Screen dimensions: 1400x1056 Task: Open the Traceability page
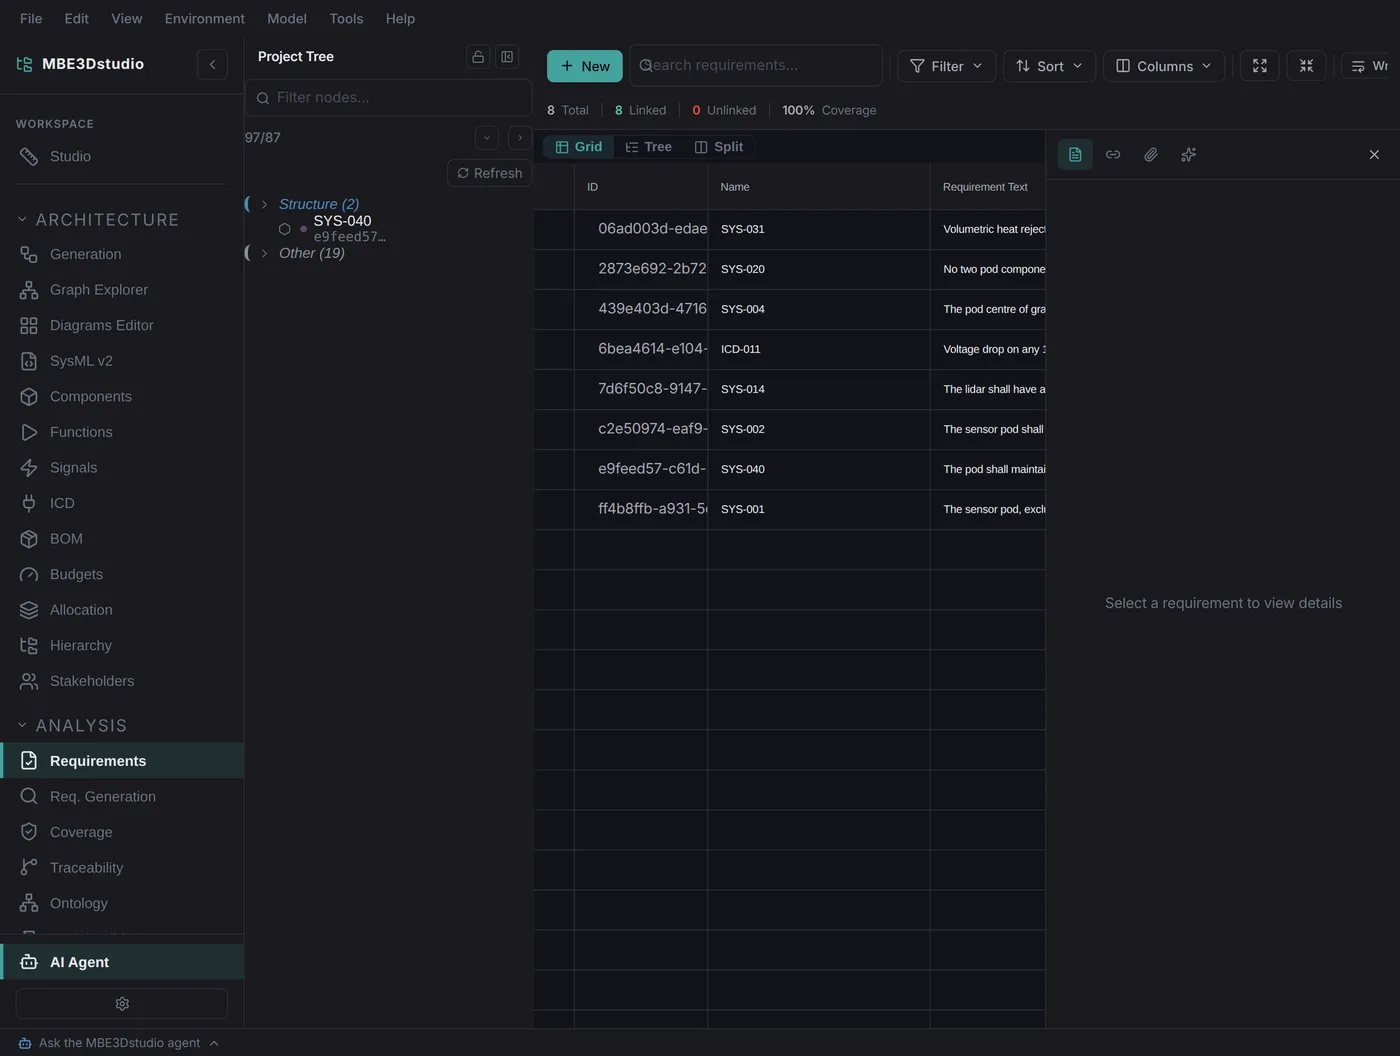coord(122,867)
